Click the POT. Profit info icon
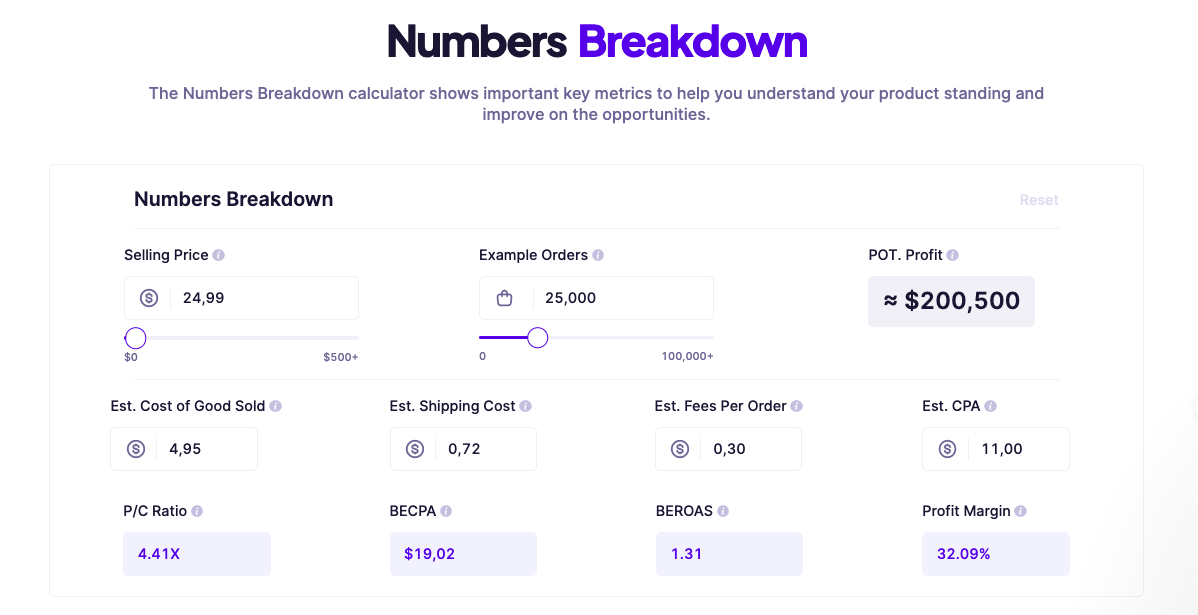Image resolution: width=1198 pixels, height=615 pixels. coord(953,255)
